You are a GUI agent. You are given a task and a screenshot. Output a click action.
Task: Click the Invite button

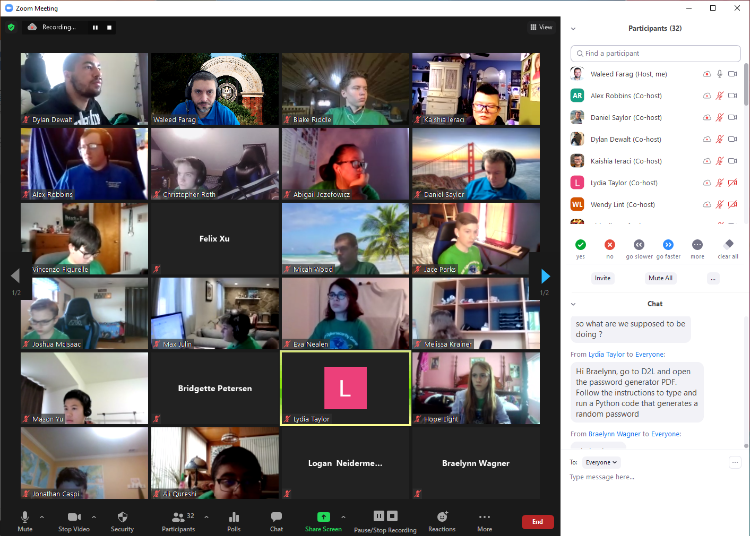click(602, 278)
